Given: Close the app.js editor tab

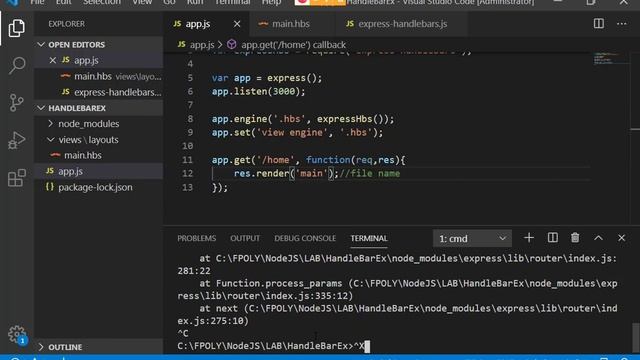Looking at the screenshot, I should (237, 24).
